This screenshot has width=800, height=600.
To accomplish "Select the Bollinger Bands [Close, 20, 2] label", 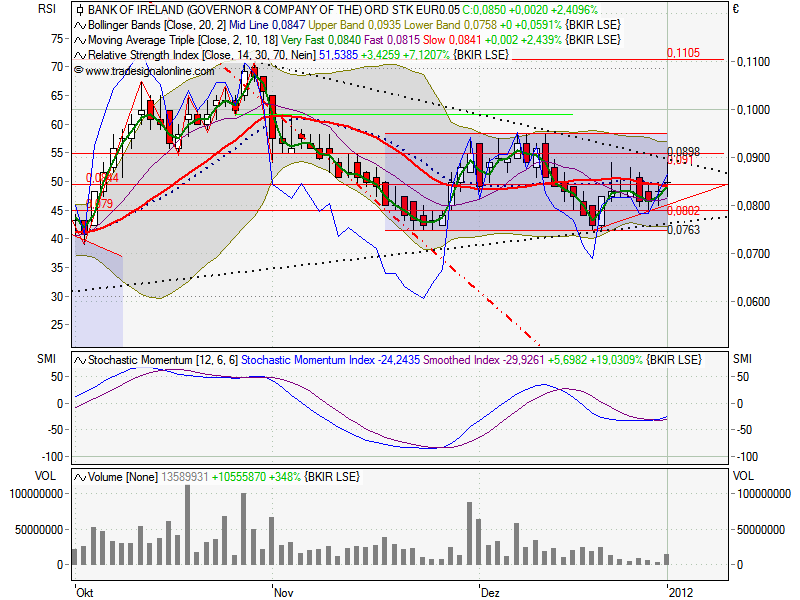I will pyautogui.click(x=157, y=25).
